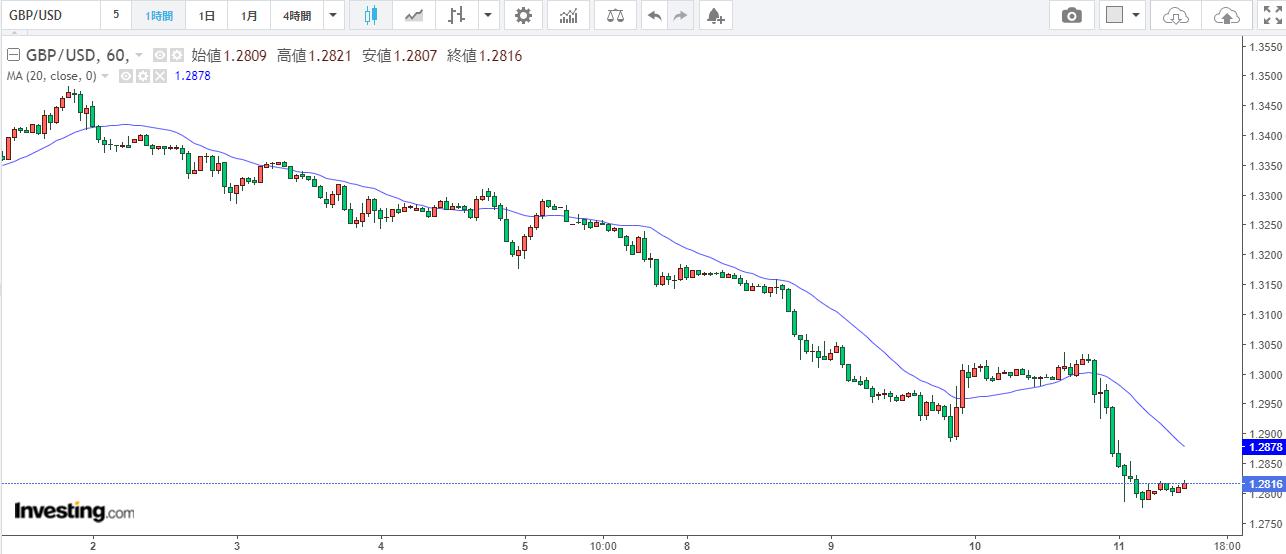Open indicators icon in toolbar
Screen dimensions: 1286x554
pyautogui.click(x=568, y=16)
